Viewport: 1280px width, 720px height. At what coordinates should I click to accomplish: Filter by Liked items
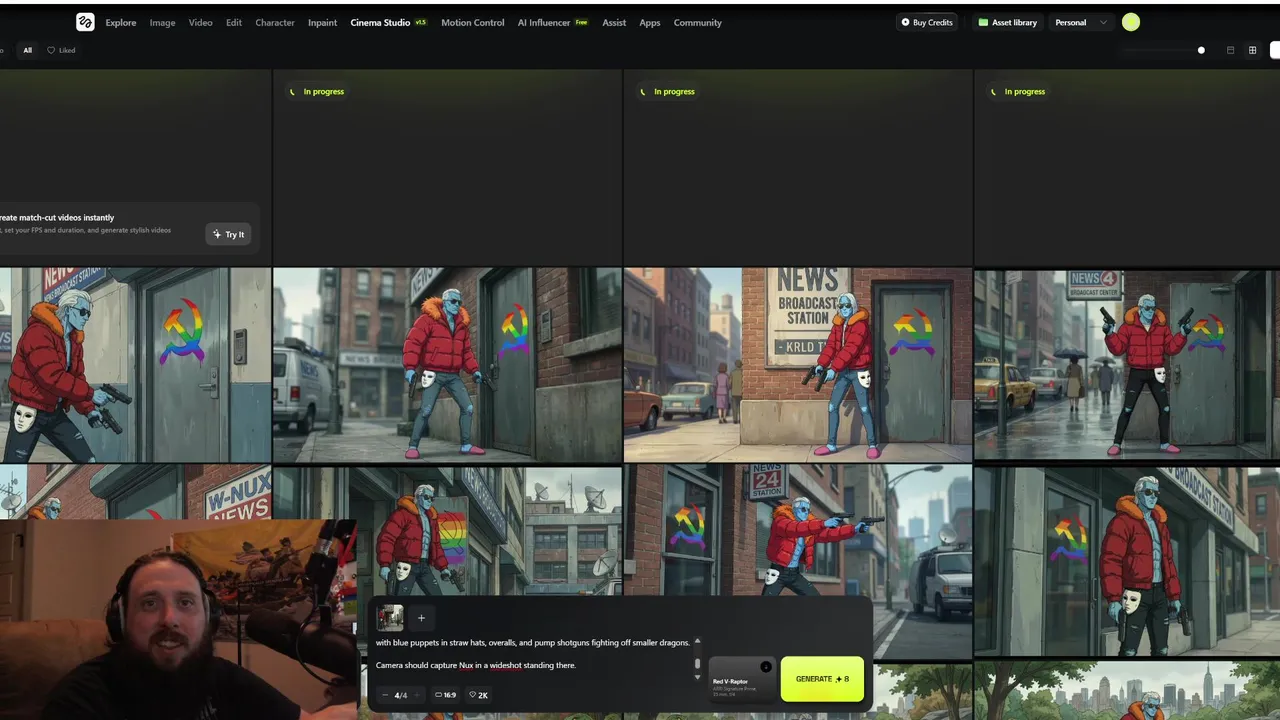[62, 50]
